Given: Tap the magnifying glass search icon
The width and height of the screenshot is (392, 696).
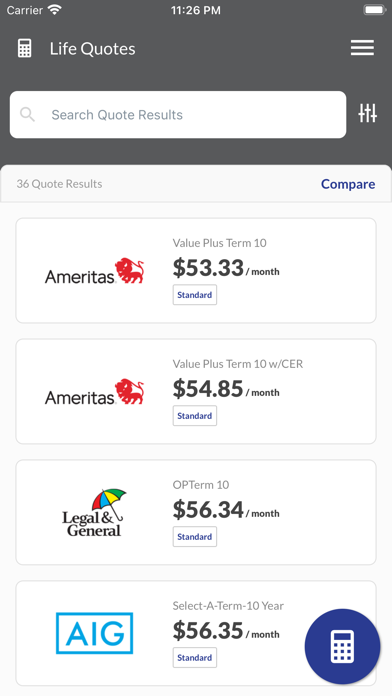Looking at the screenshot, I should click(28, 115).
